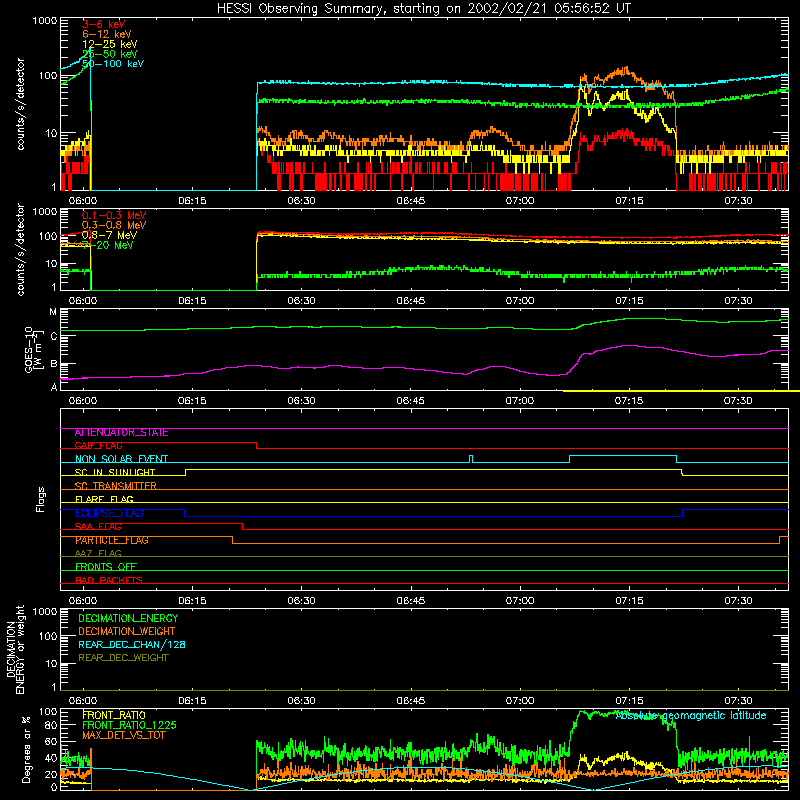Pick the REAR_DEC_CHAN/128 legend label

(x=132, y=644)
